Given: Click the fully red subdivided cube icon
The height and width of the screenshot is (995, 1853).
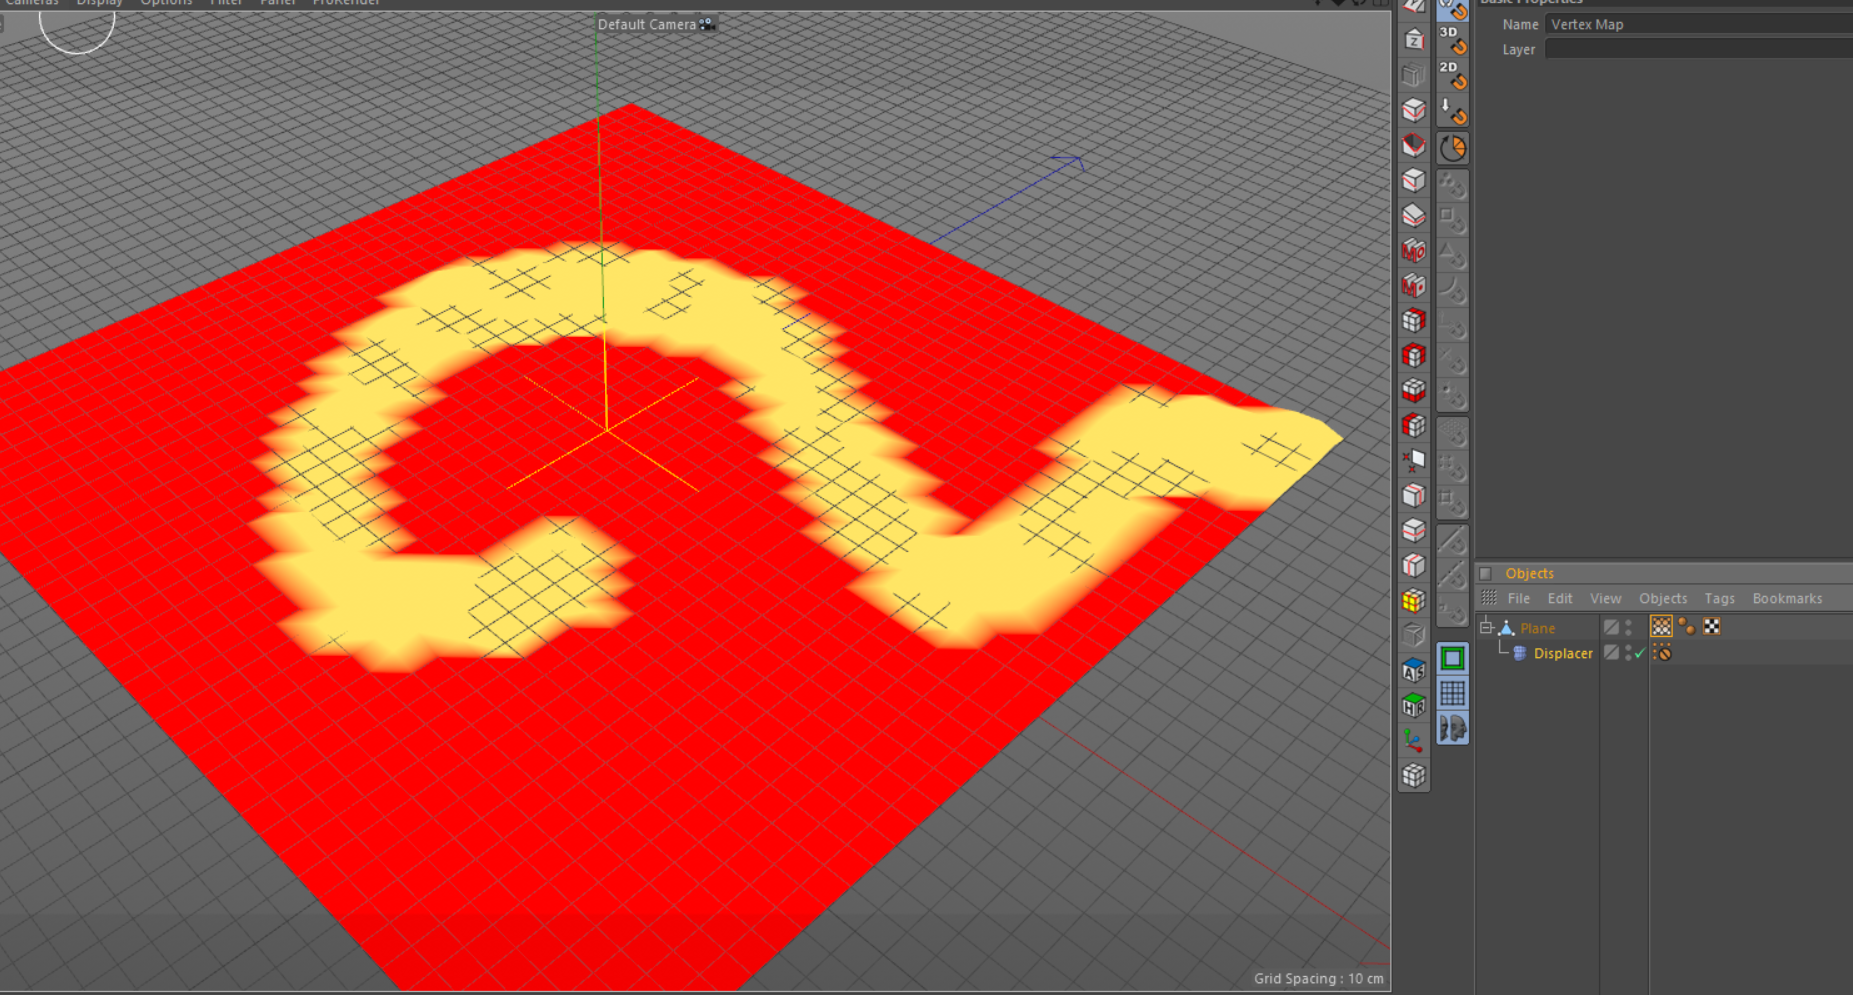Looking at the screenshot, I should coord(1413,355).
